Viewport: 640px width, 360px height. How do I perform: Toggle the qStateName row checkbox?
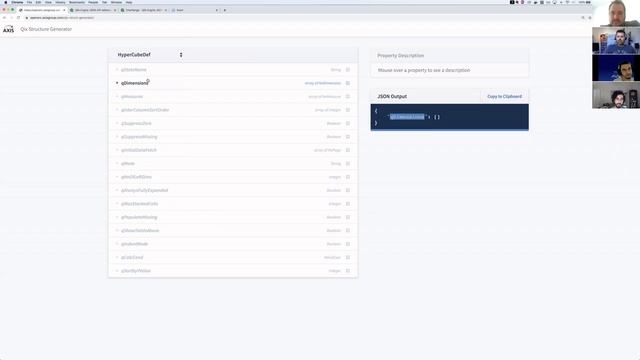348,70
